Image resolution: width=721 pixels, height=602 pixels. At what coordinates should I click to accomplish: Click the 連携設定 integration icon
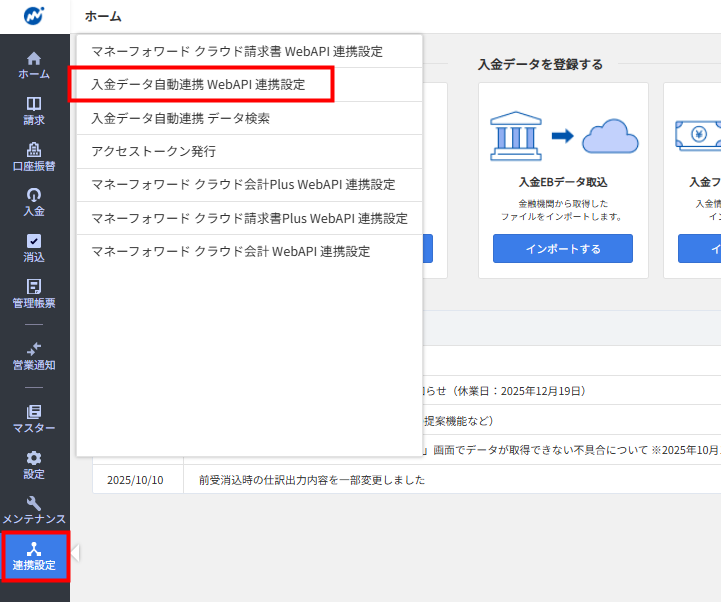pos(34,550)
